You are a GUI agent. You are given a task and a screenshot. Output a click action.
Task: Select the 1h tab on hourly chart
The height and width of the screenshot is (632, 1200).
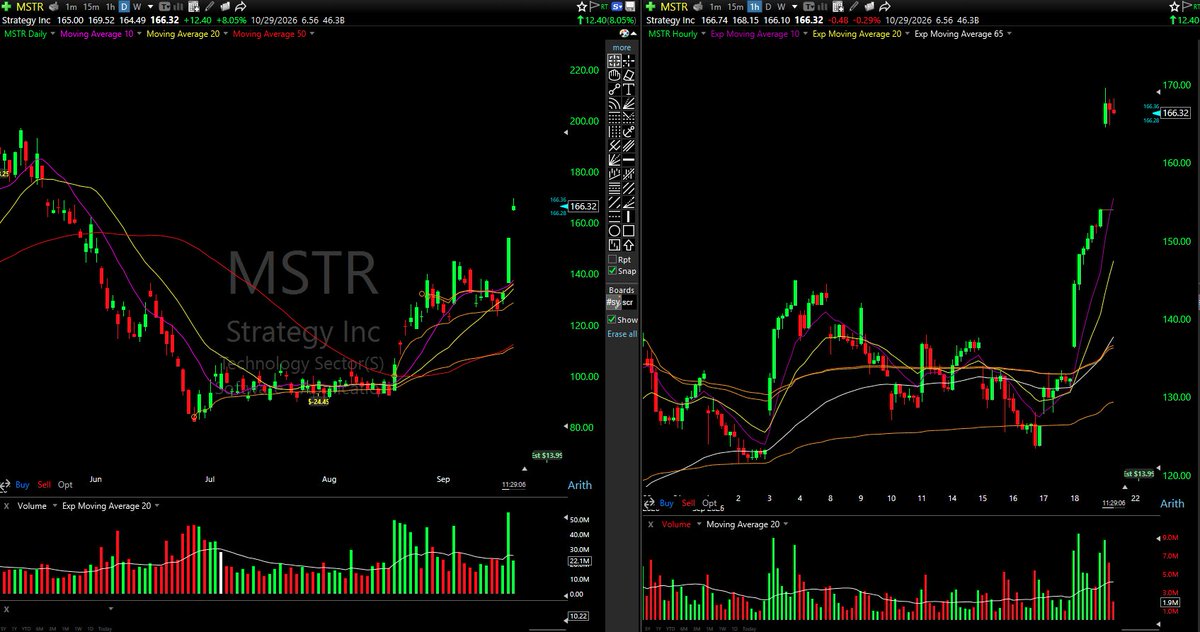point(754,7)
